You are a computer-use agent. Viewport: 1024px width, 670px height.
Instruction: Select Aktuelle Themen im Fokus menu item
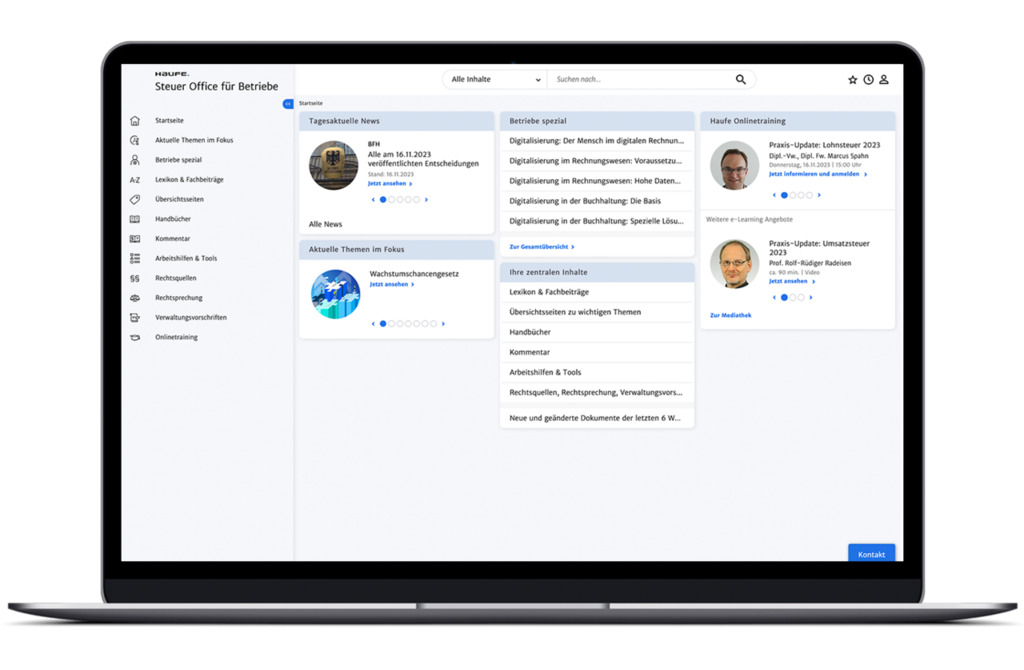[194, 140]
